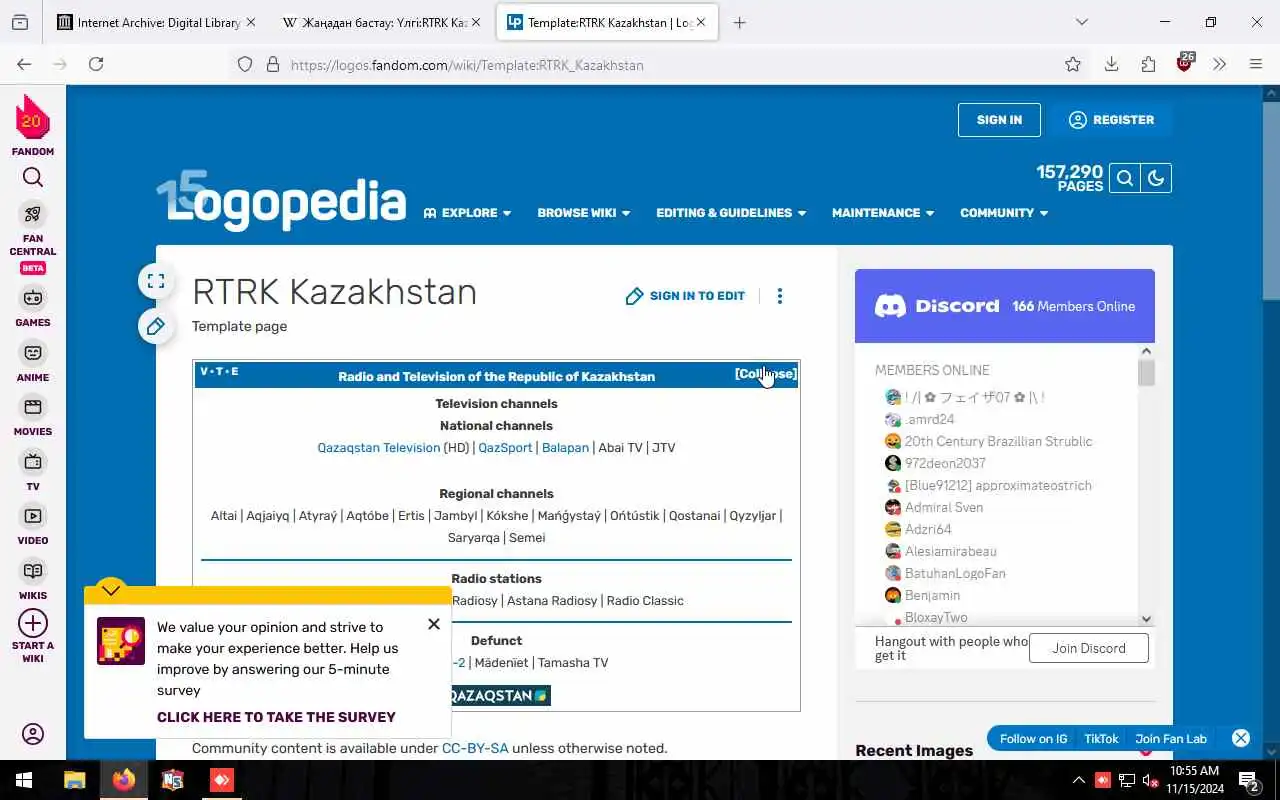Viewport: 1280px width, 800px height.
Task: Open Fan Central beta
Action: (x=33, y=238)
